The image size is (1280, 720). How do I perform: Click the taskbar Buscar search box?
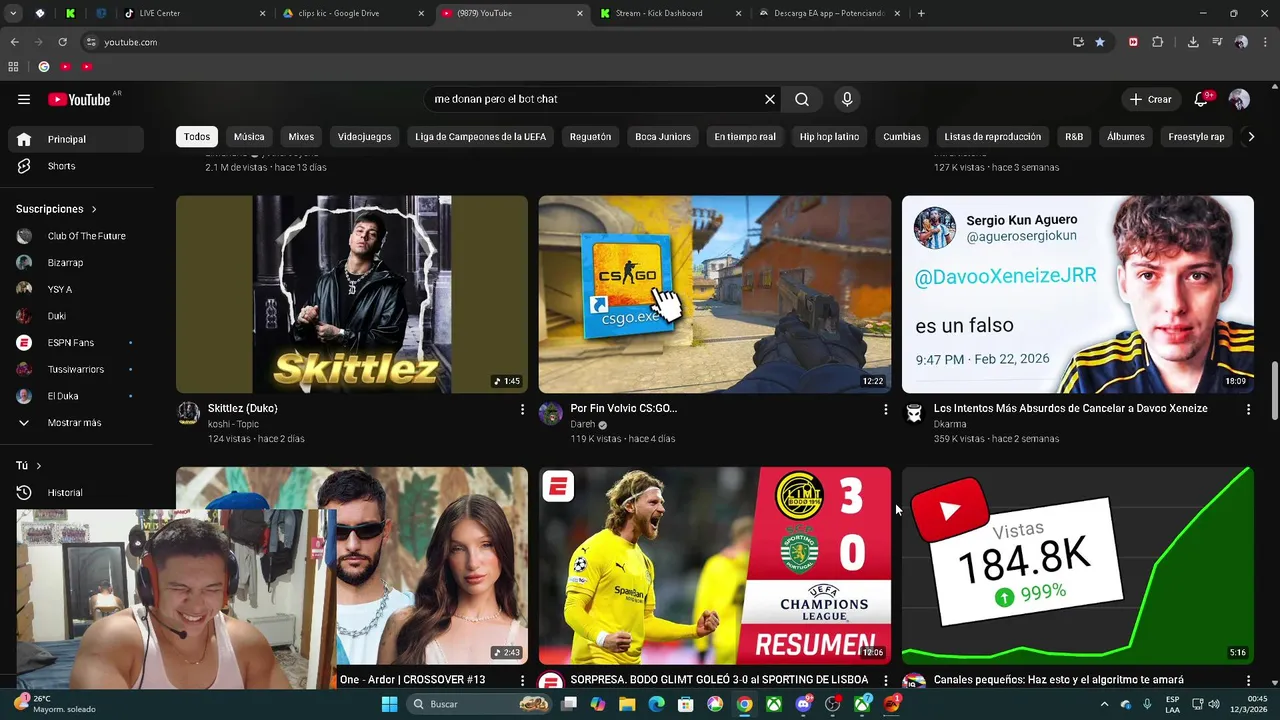pyautogui.click(x=481, y=704)
